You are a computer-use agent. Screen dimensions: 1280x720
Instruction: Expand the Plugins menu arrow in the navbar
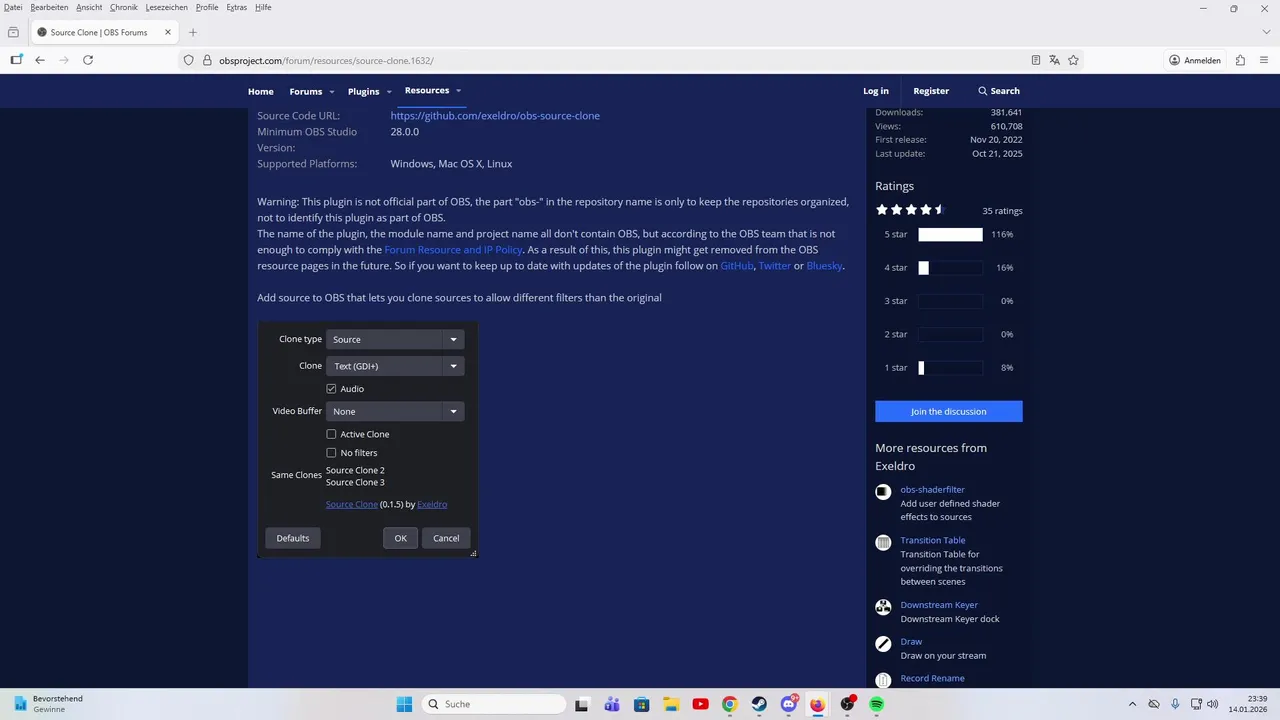(x=389, y=92)
